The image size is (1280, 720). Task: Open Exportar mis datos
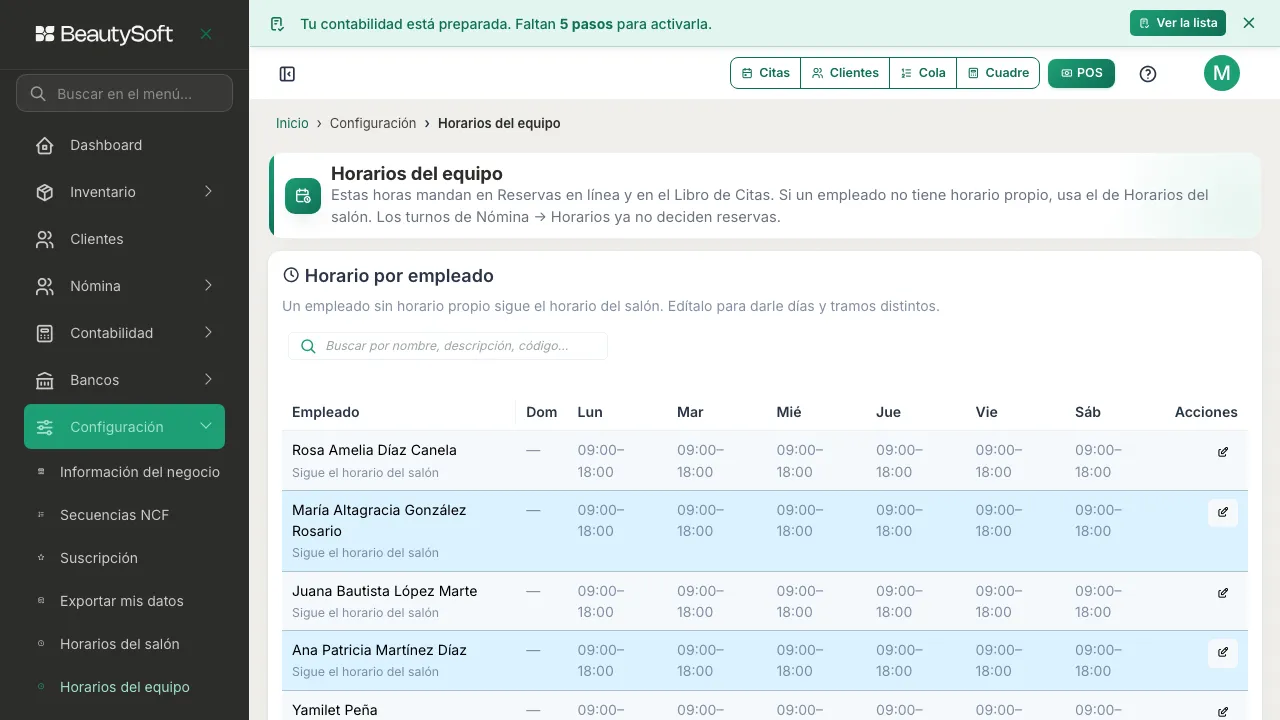tap(124, 601)
